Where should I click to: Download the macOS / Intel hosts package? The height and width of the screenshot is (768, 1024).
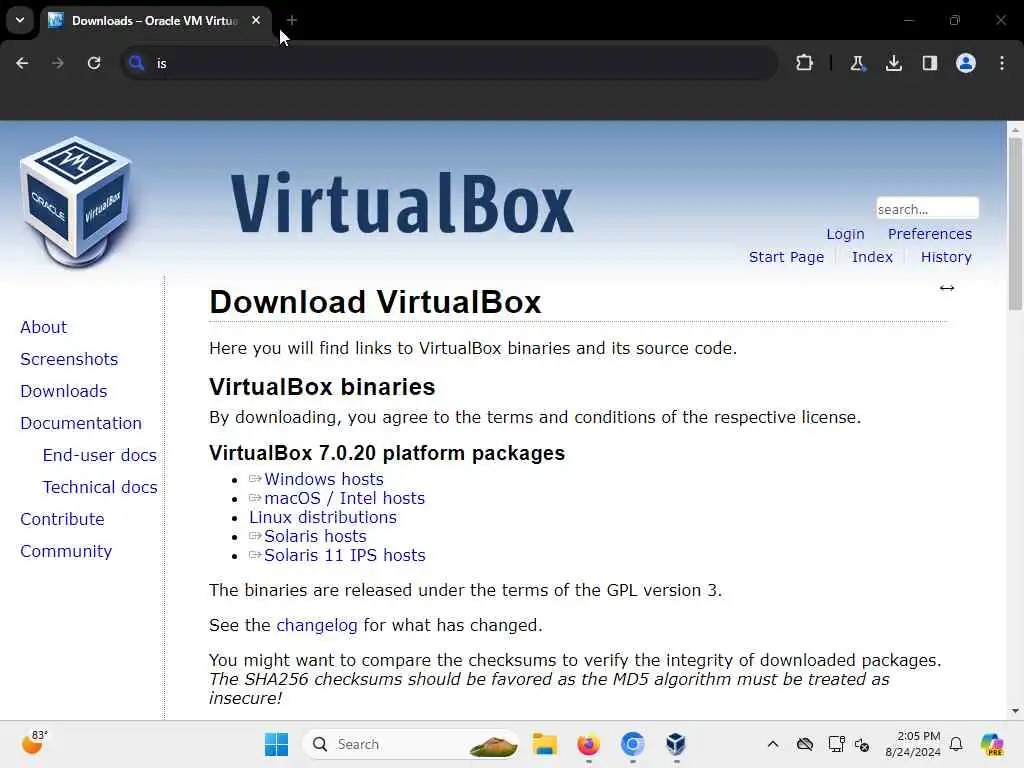[x=344, y=498]
